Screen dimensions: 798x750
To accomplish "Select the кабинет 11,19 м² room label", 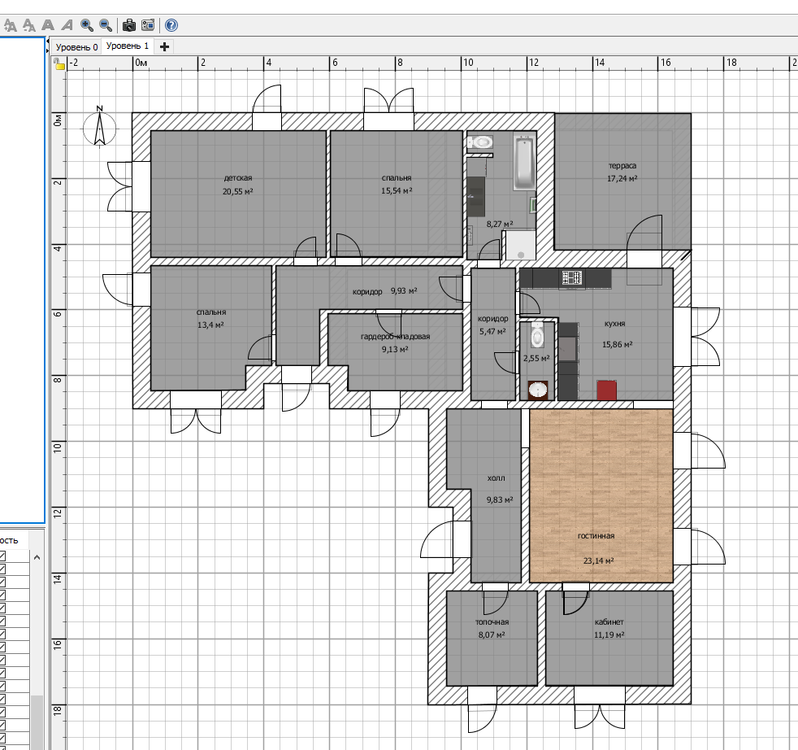I will [609, 628].
